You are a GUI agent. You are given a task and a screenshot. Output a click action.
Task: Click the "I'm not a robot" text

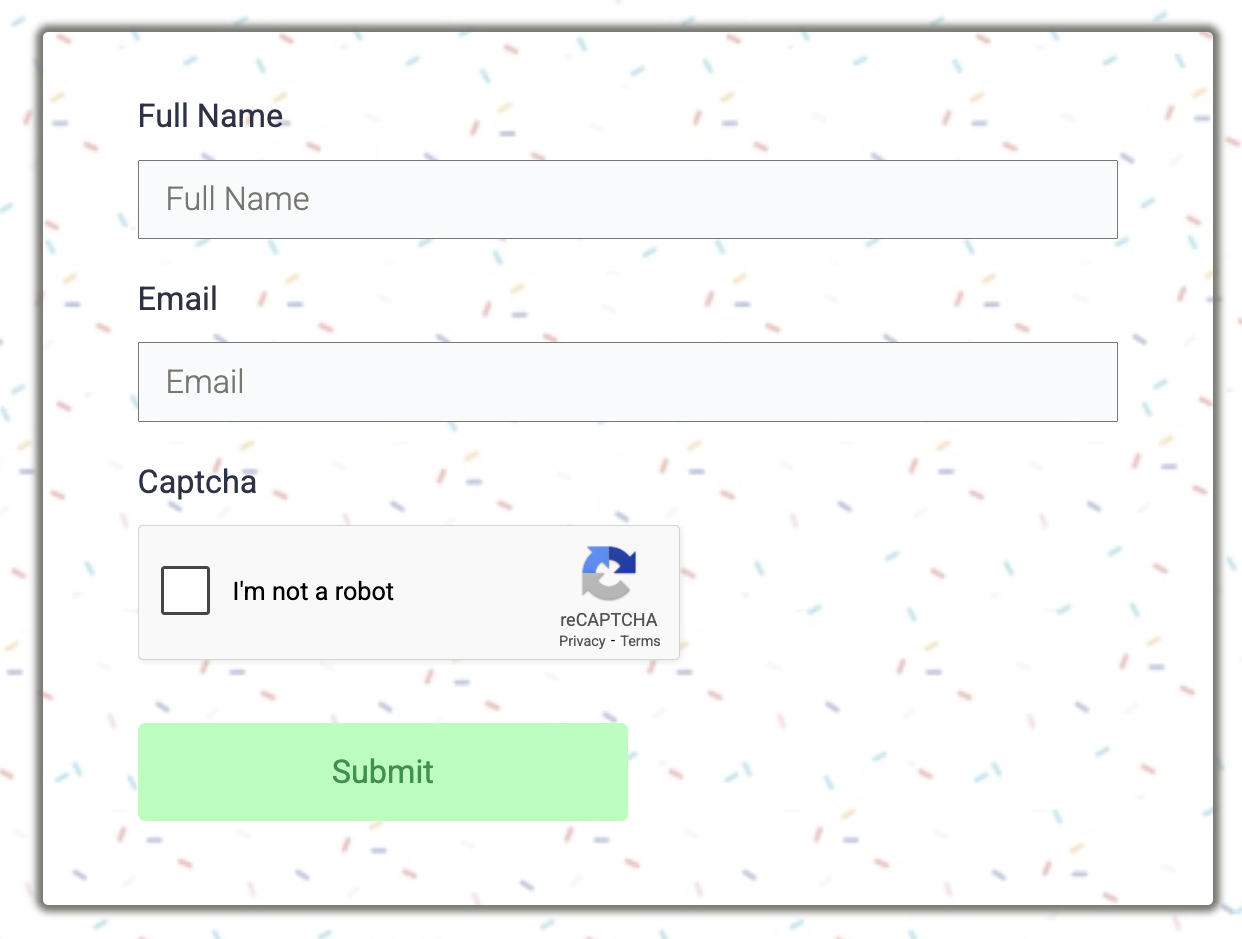313,592
